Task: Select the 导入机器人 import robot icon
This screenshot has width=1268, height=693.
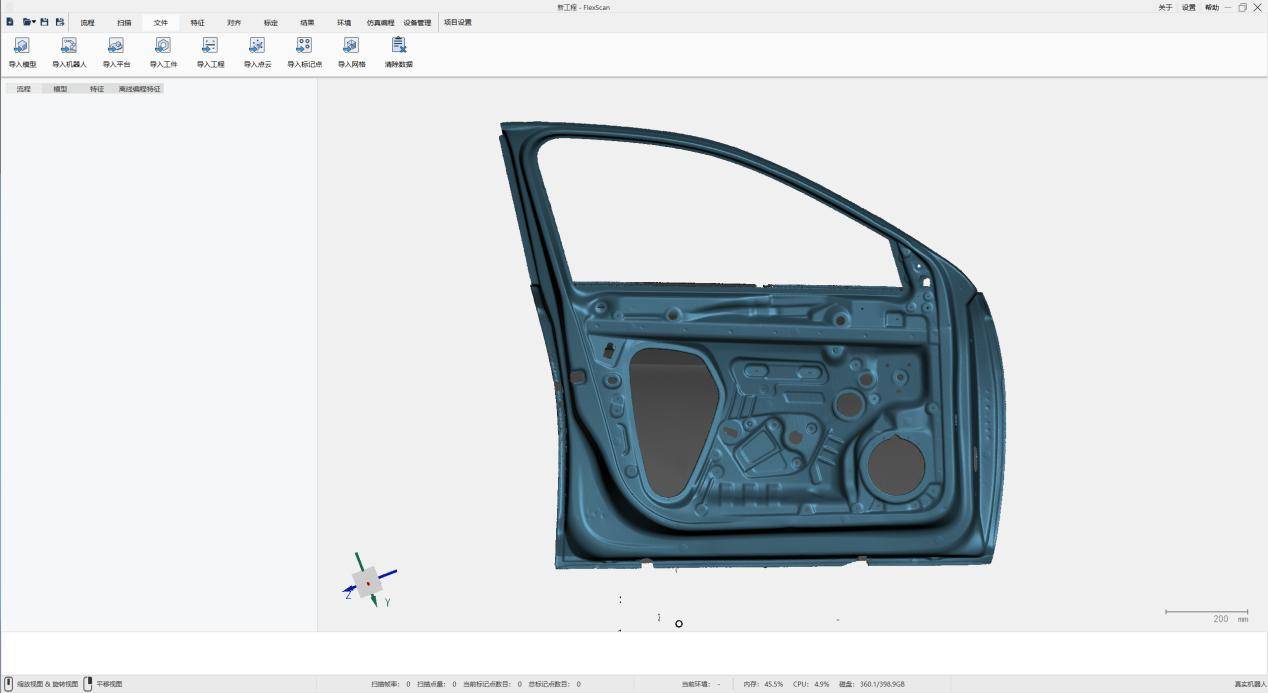Action: click(x=68, y=50)
